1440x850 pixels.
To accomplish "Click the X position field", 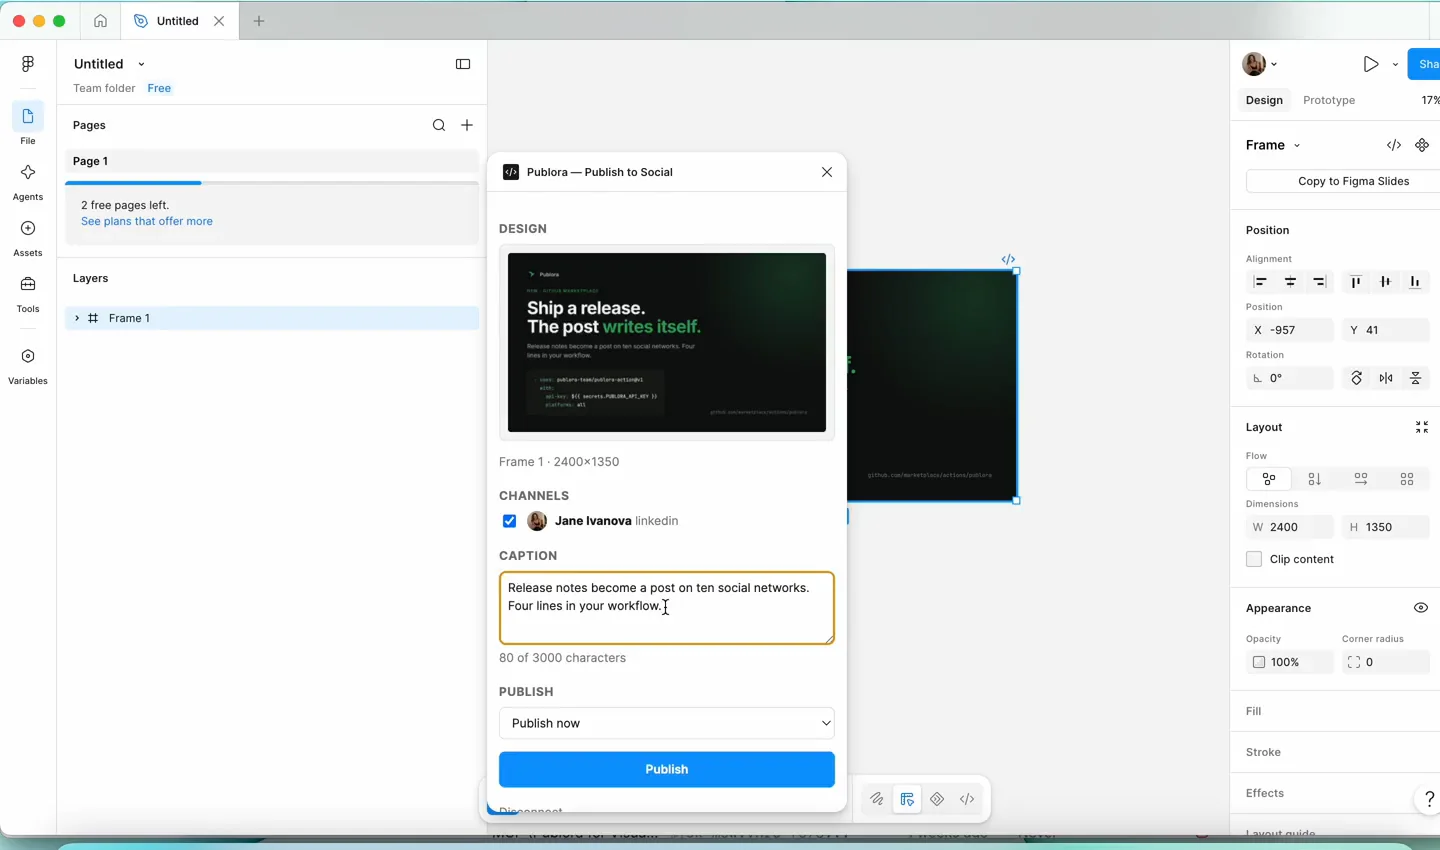I will click(x=1291, y=330).
